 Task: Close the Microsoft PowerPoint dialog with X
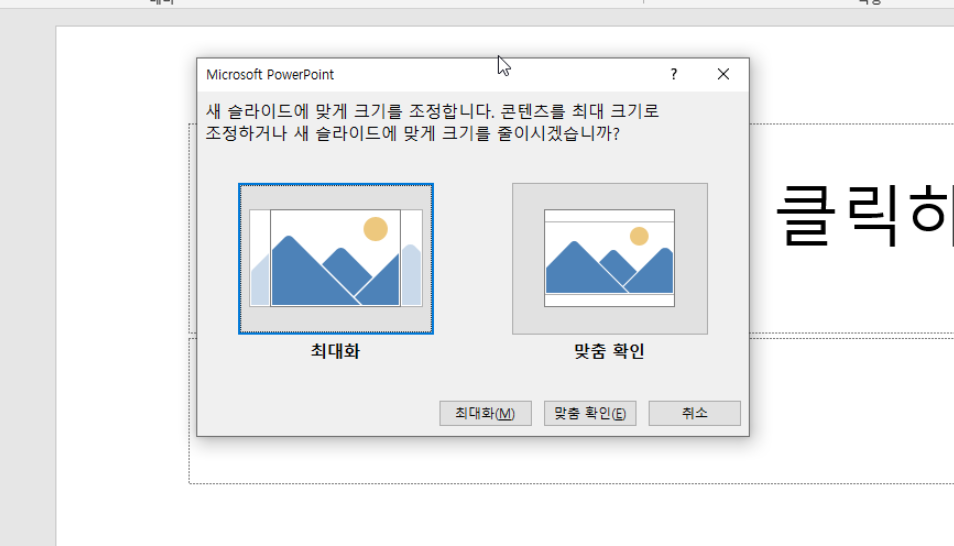pyautogui.click(x=723, y=74)
